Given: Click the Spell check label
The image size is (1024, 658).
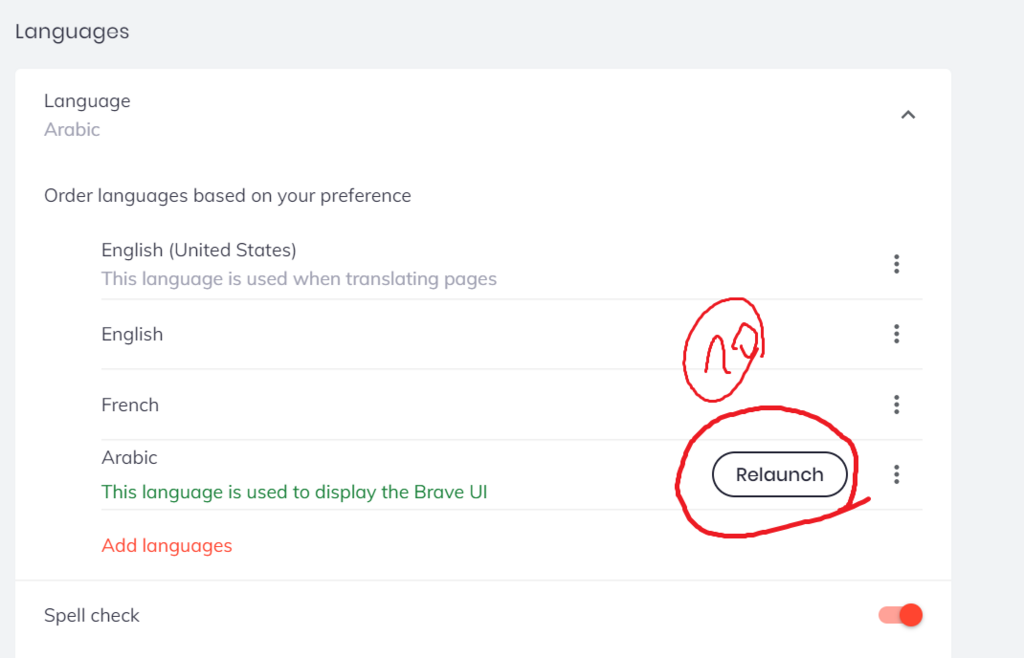Looking at the screenshot, I should pyautogui.click(x=91, y=616).
